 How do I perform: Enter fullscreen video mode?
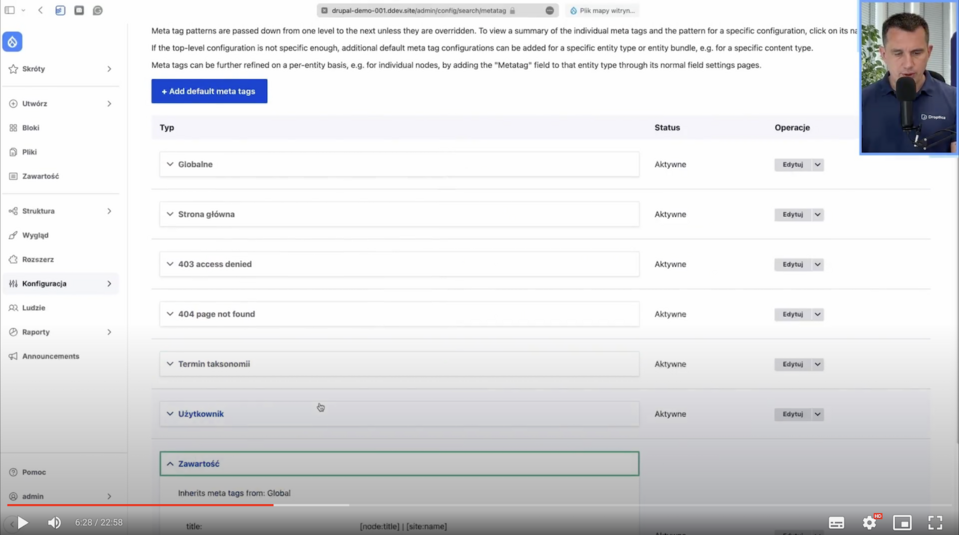point(935,523)
